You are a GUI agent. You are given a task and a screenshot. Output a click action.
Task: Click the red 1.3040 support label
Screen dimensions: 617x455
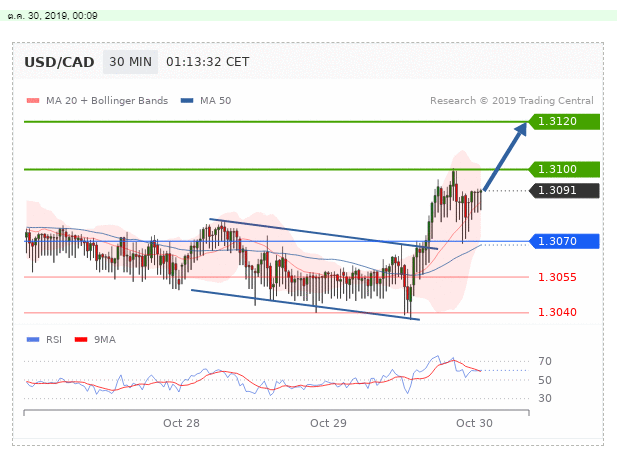(557, 312)
